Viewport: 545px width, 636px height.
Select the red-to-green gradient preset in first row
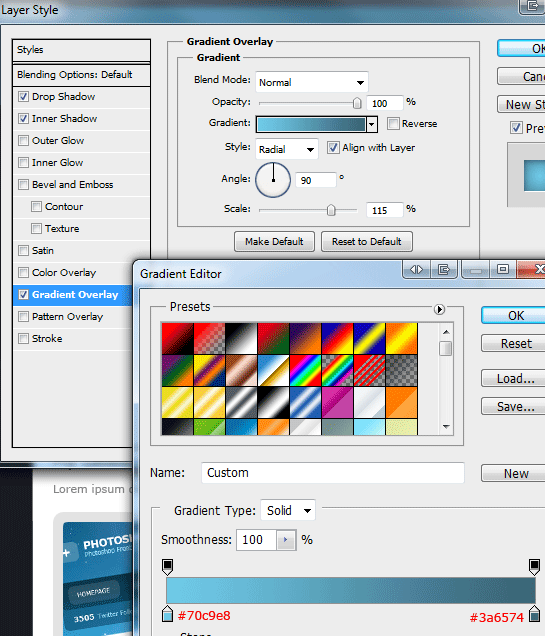(x=273, y=339)
